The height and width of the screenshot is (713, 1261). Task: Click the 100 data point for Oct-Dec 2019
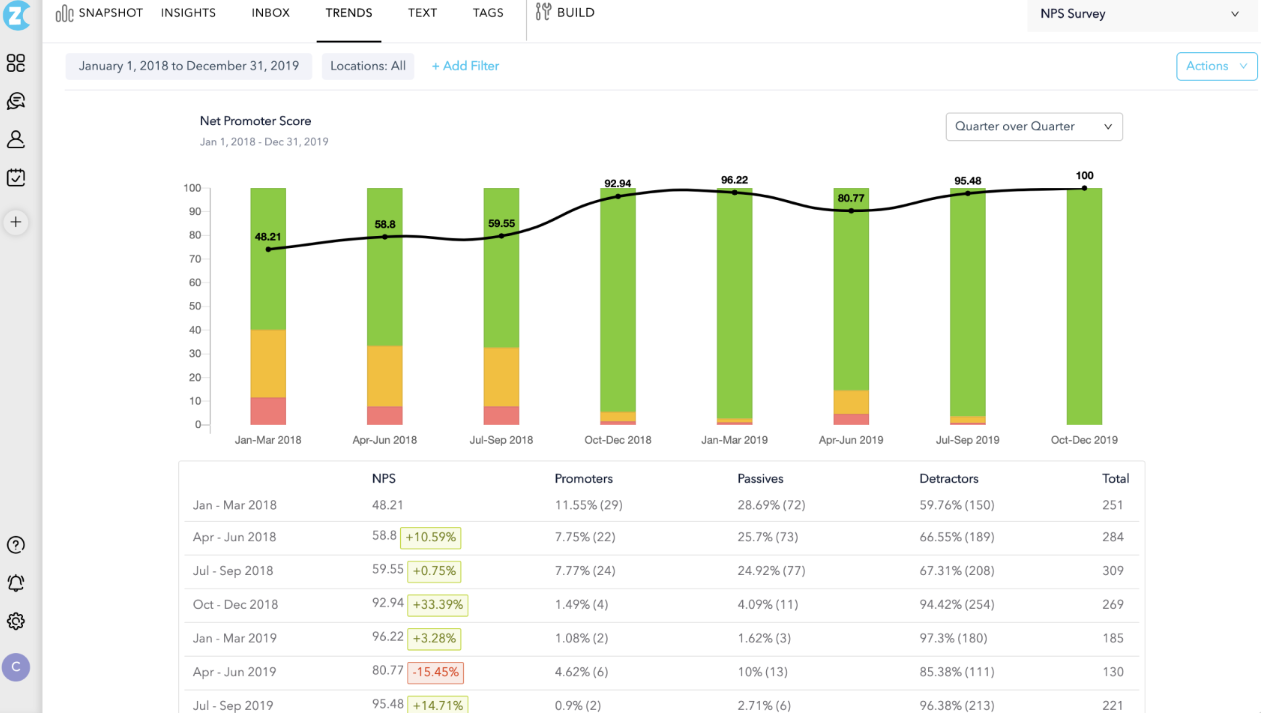pos(1084,188)
